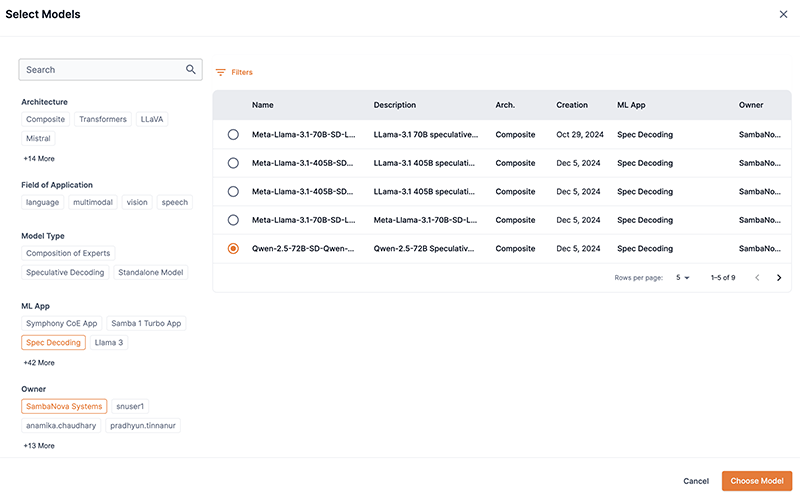Deselect the SambaNova Systems owner filter
The image size is (800, 497).
(x=64, y=406)
